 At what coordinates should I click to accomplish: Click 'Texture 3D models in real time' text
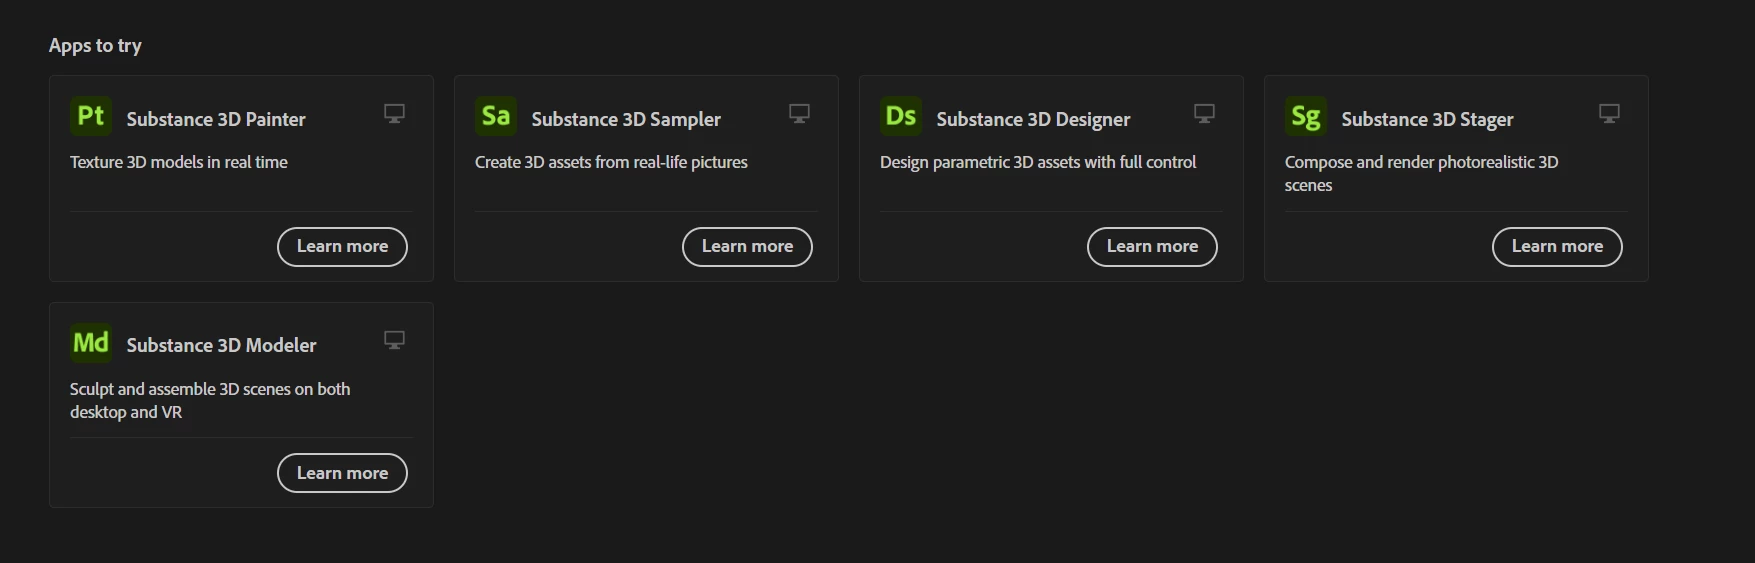(179, 162)
